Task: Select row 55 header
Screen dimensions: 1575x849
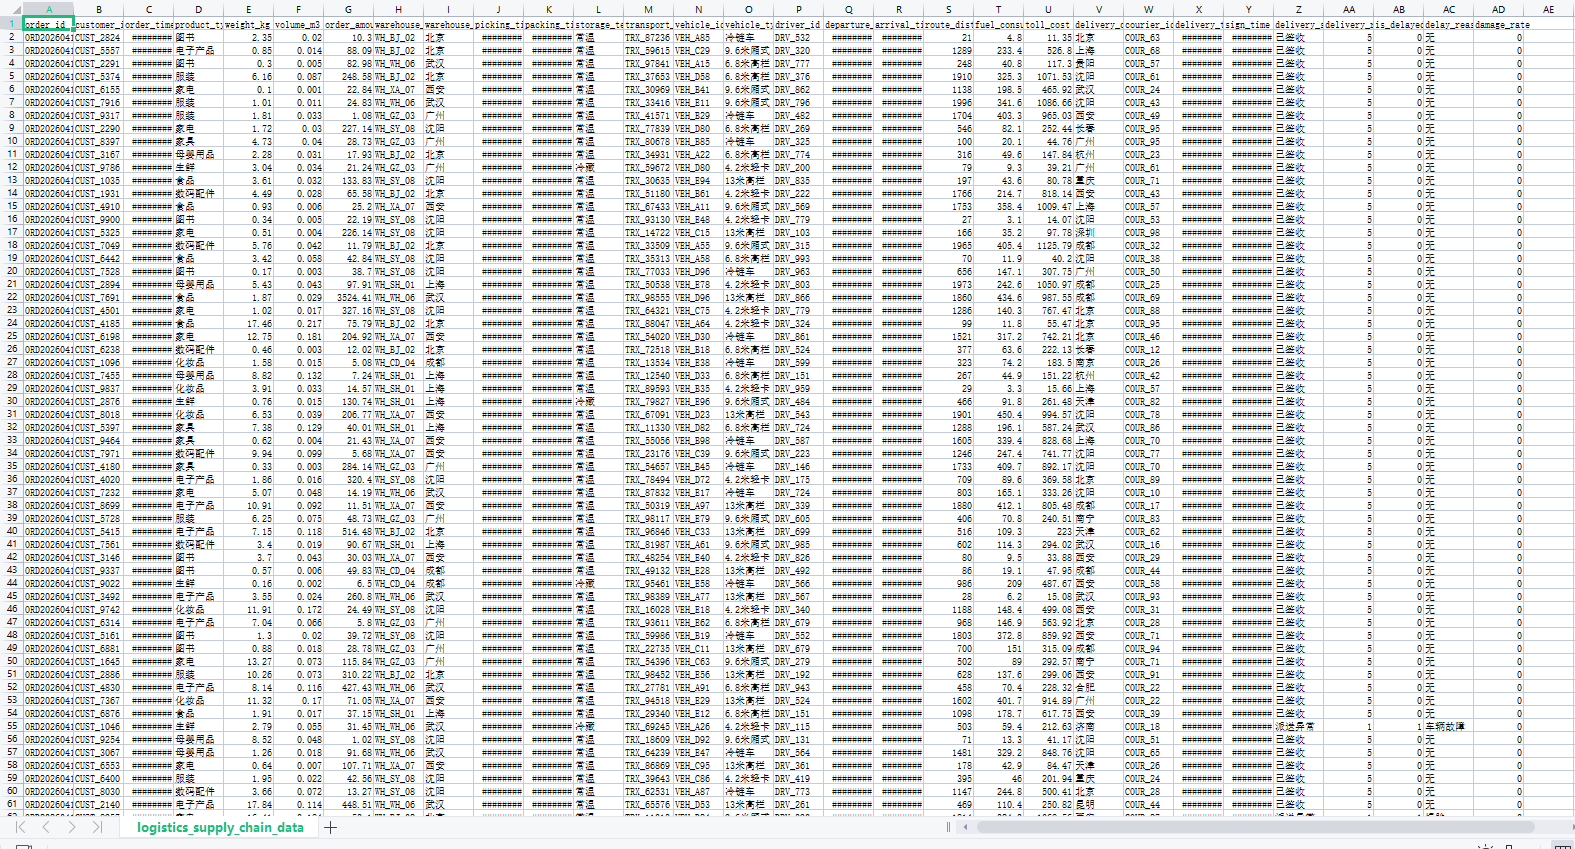Action: pos(11,726)
